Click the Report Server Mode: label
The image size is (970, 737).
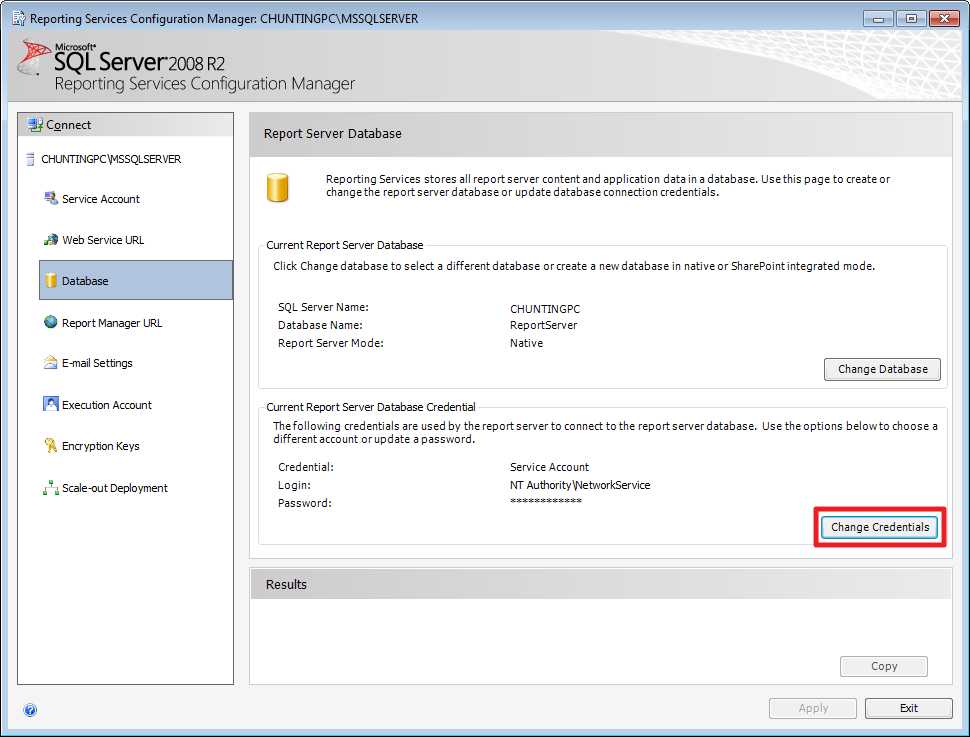tap(330, 343)
